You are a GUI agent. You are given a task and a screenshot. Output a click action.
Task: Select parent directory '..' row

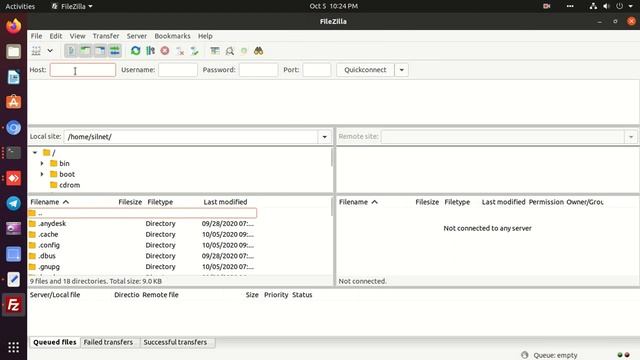(x=142, y=213)
